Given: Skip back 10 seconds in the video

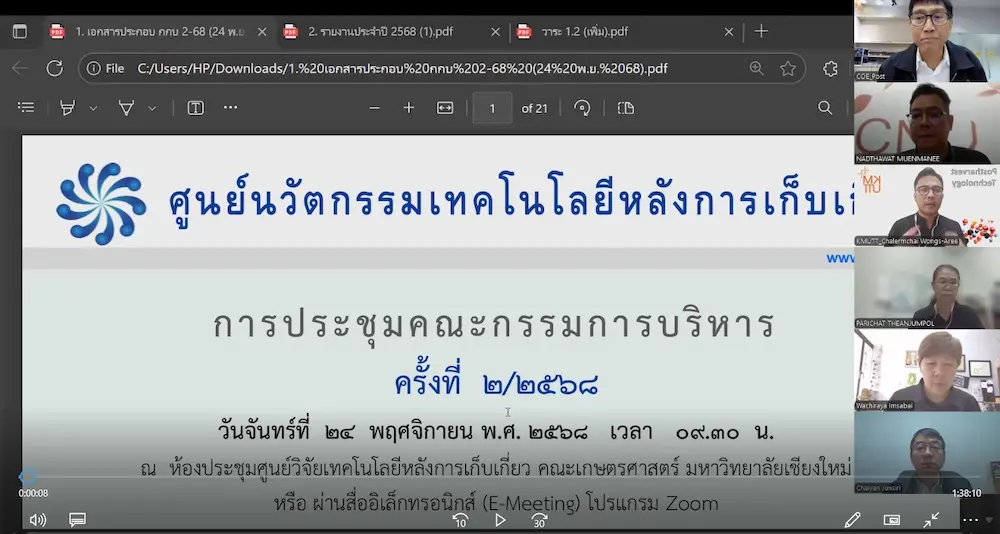Looking at the screenshot, I should point(460,520).
